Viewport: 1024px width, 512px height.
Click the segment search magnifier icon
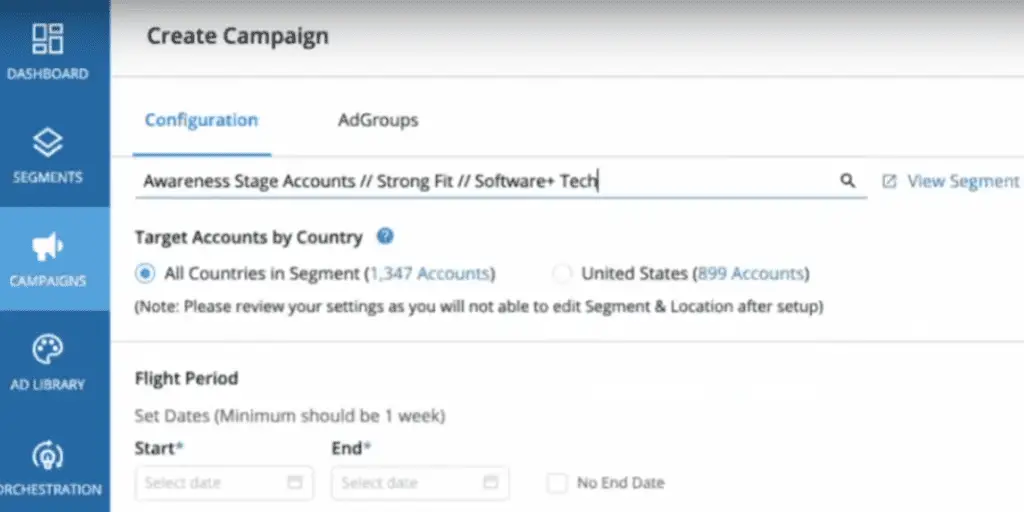[847, 181]
